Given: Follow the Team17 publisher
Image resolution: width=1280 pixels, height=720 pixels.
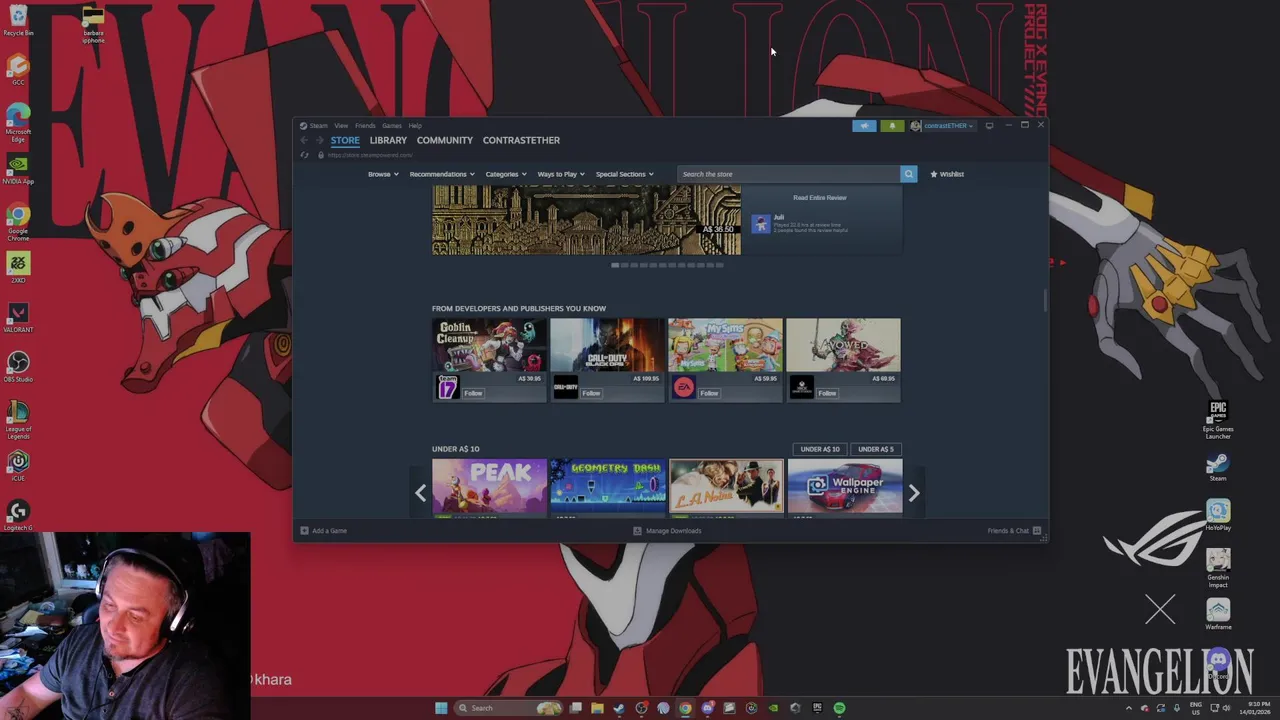Looking at the screenshot, I should (473, 393).
